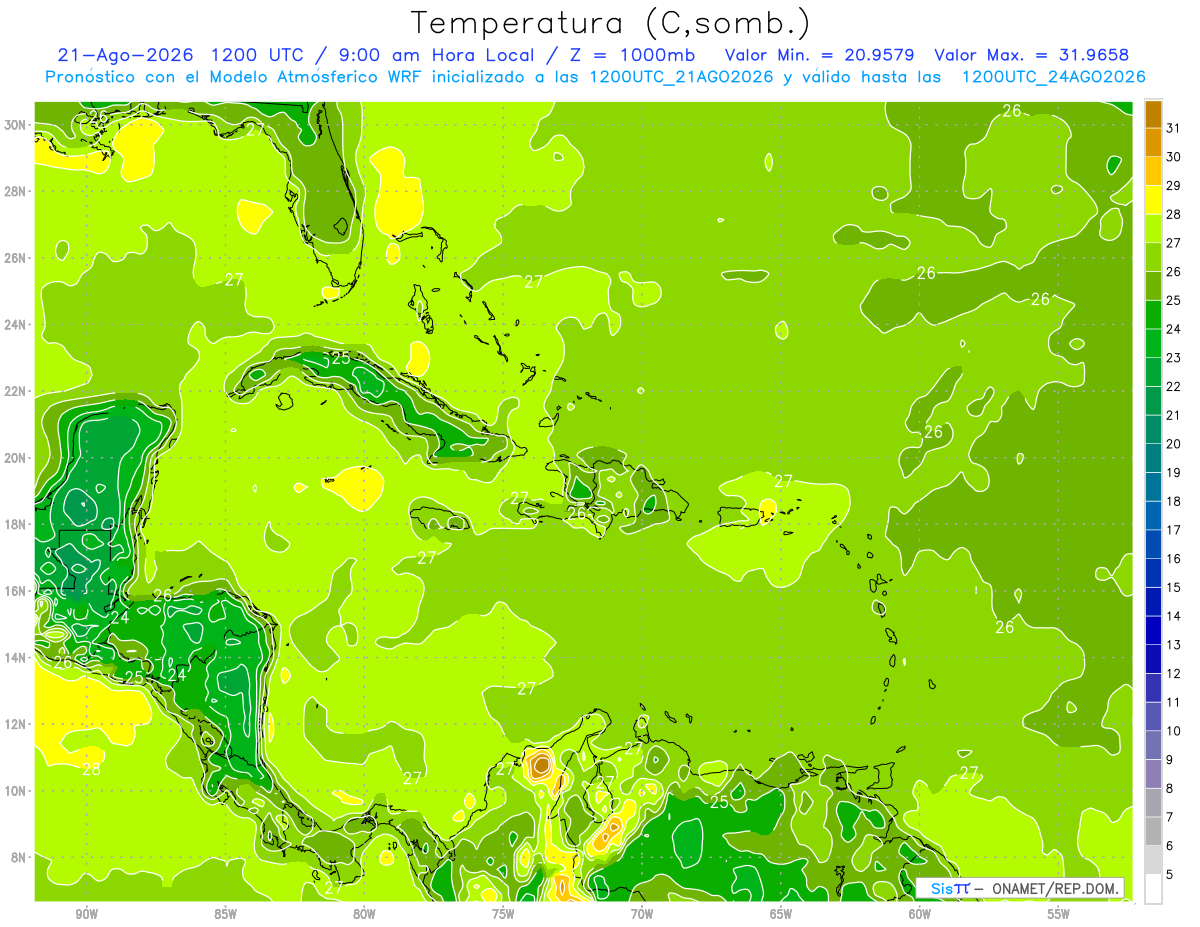Click the title "Temperatura (C,somb.)"
The height and width of the screenshot is (927, 1200).
(610, 23)
